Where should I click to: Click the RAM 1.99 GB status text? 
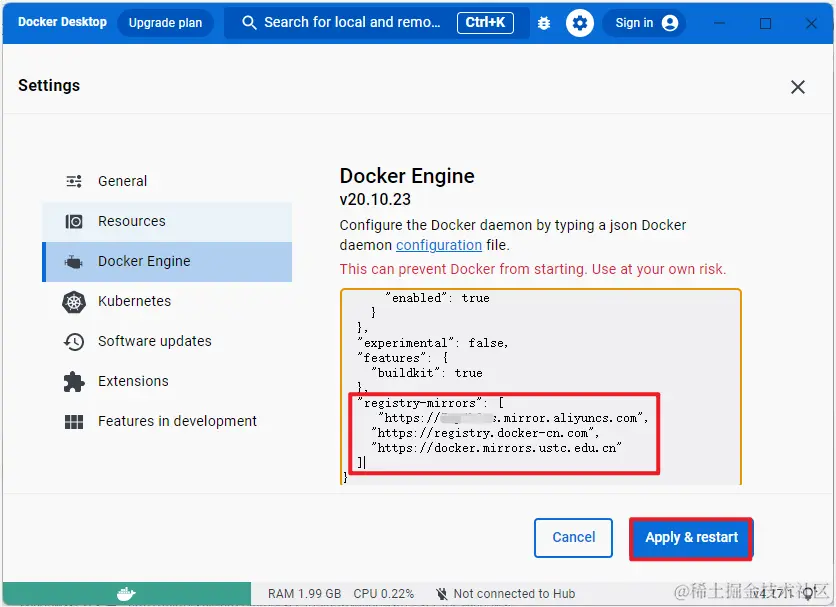click(x=304, y=594)
